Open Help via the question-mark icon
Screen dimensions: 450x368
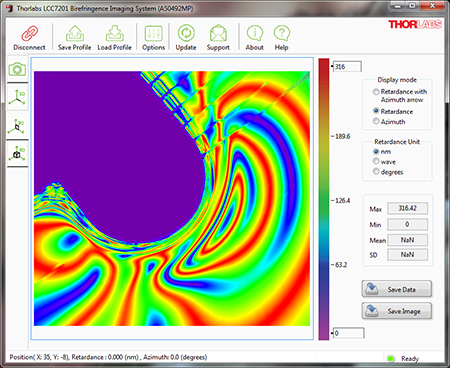pos(282,33)
